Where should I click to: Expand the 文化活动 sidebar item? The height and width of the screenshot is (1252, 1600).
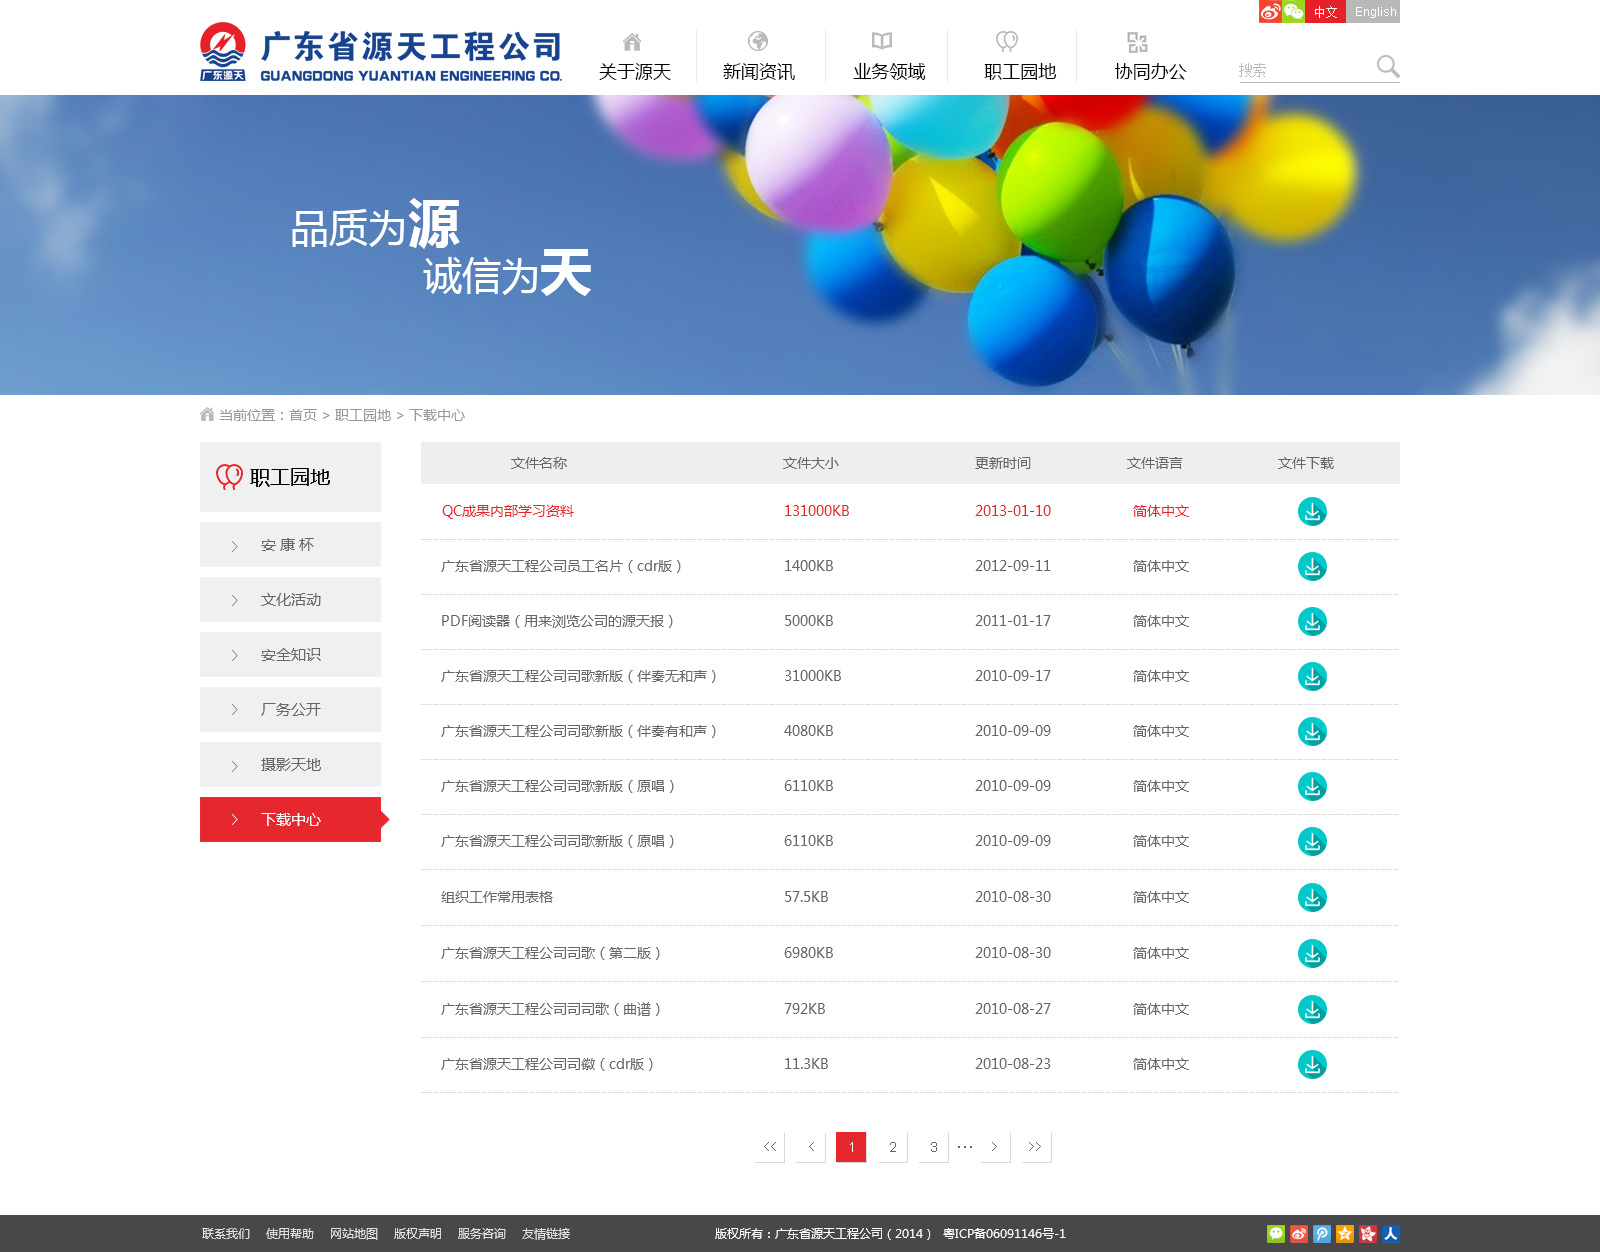click(290, 600)
